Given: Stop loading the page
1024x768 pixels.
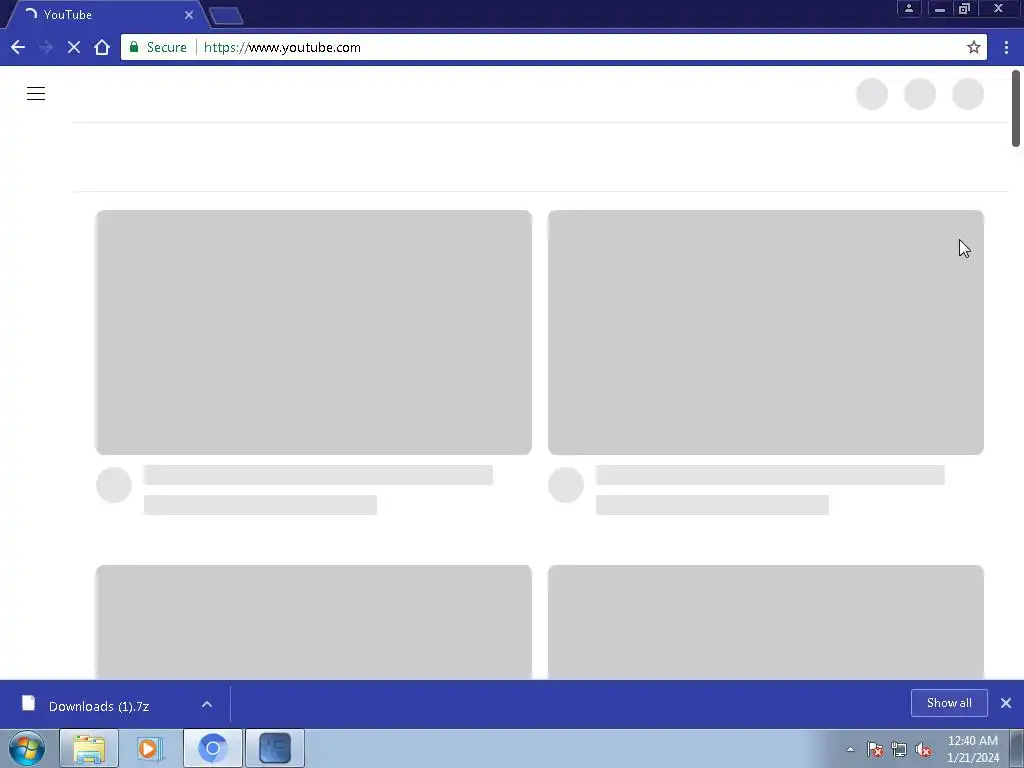Looking at the screenshot, I should point(74,47).
